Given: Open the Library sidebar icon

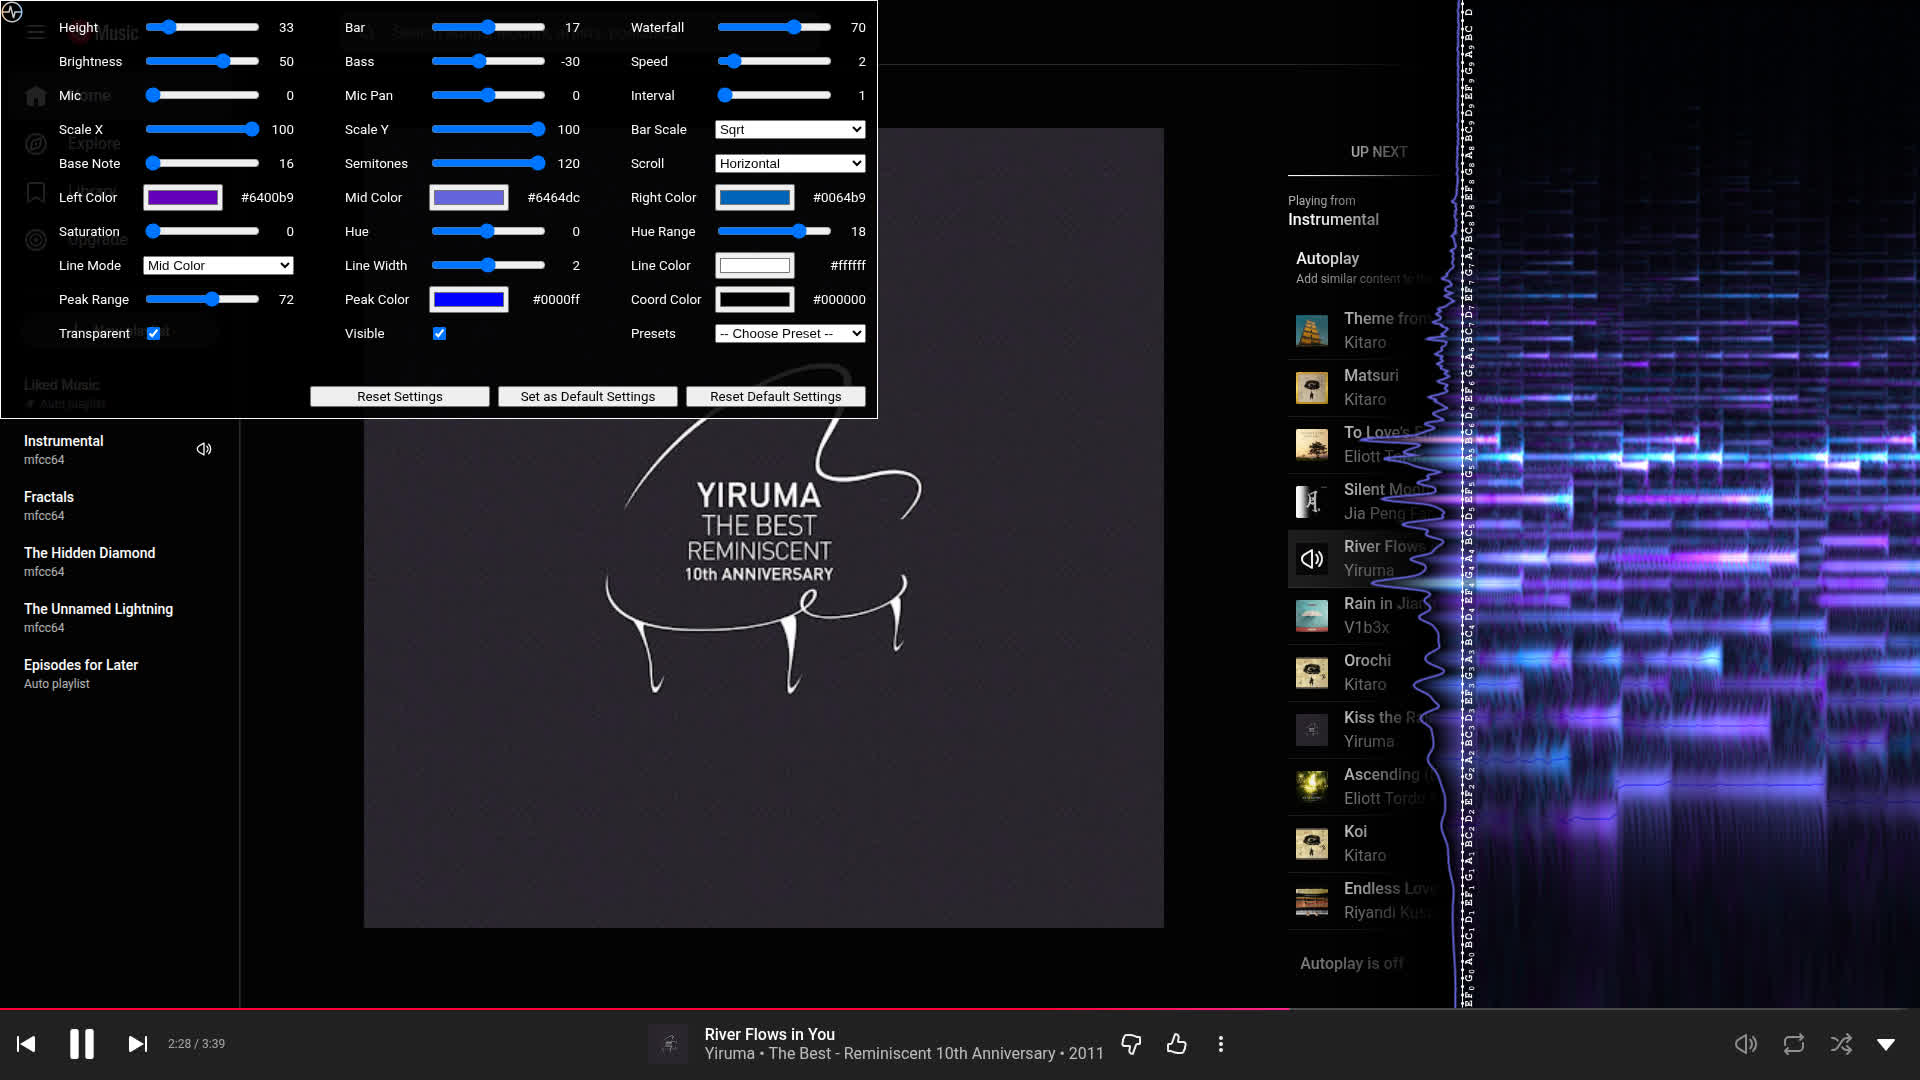Looking at the screenshot, I should click(x=36, y=192).
